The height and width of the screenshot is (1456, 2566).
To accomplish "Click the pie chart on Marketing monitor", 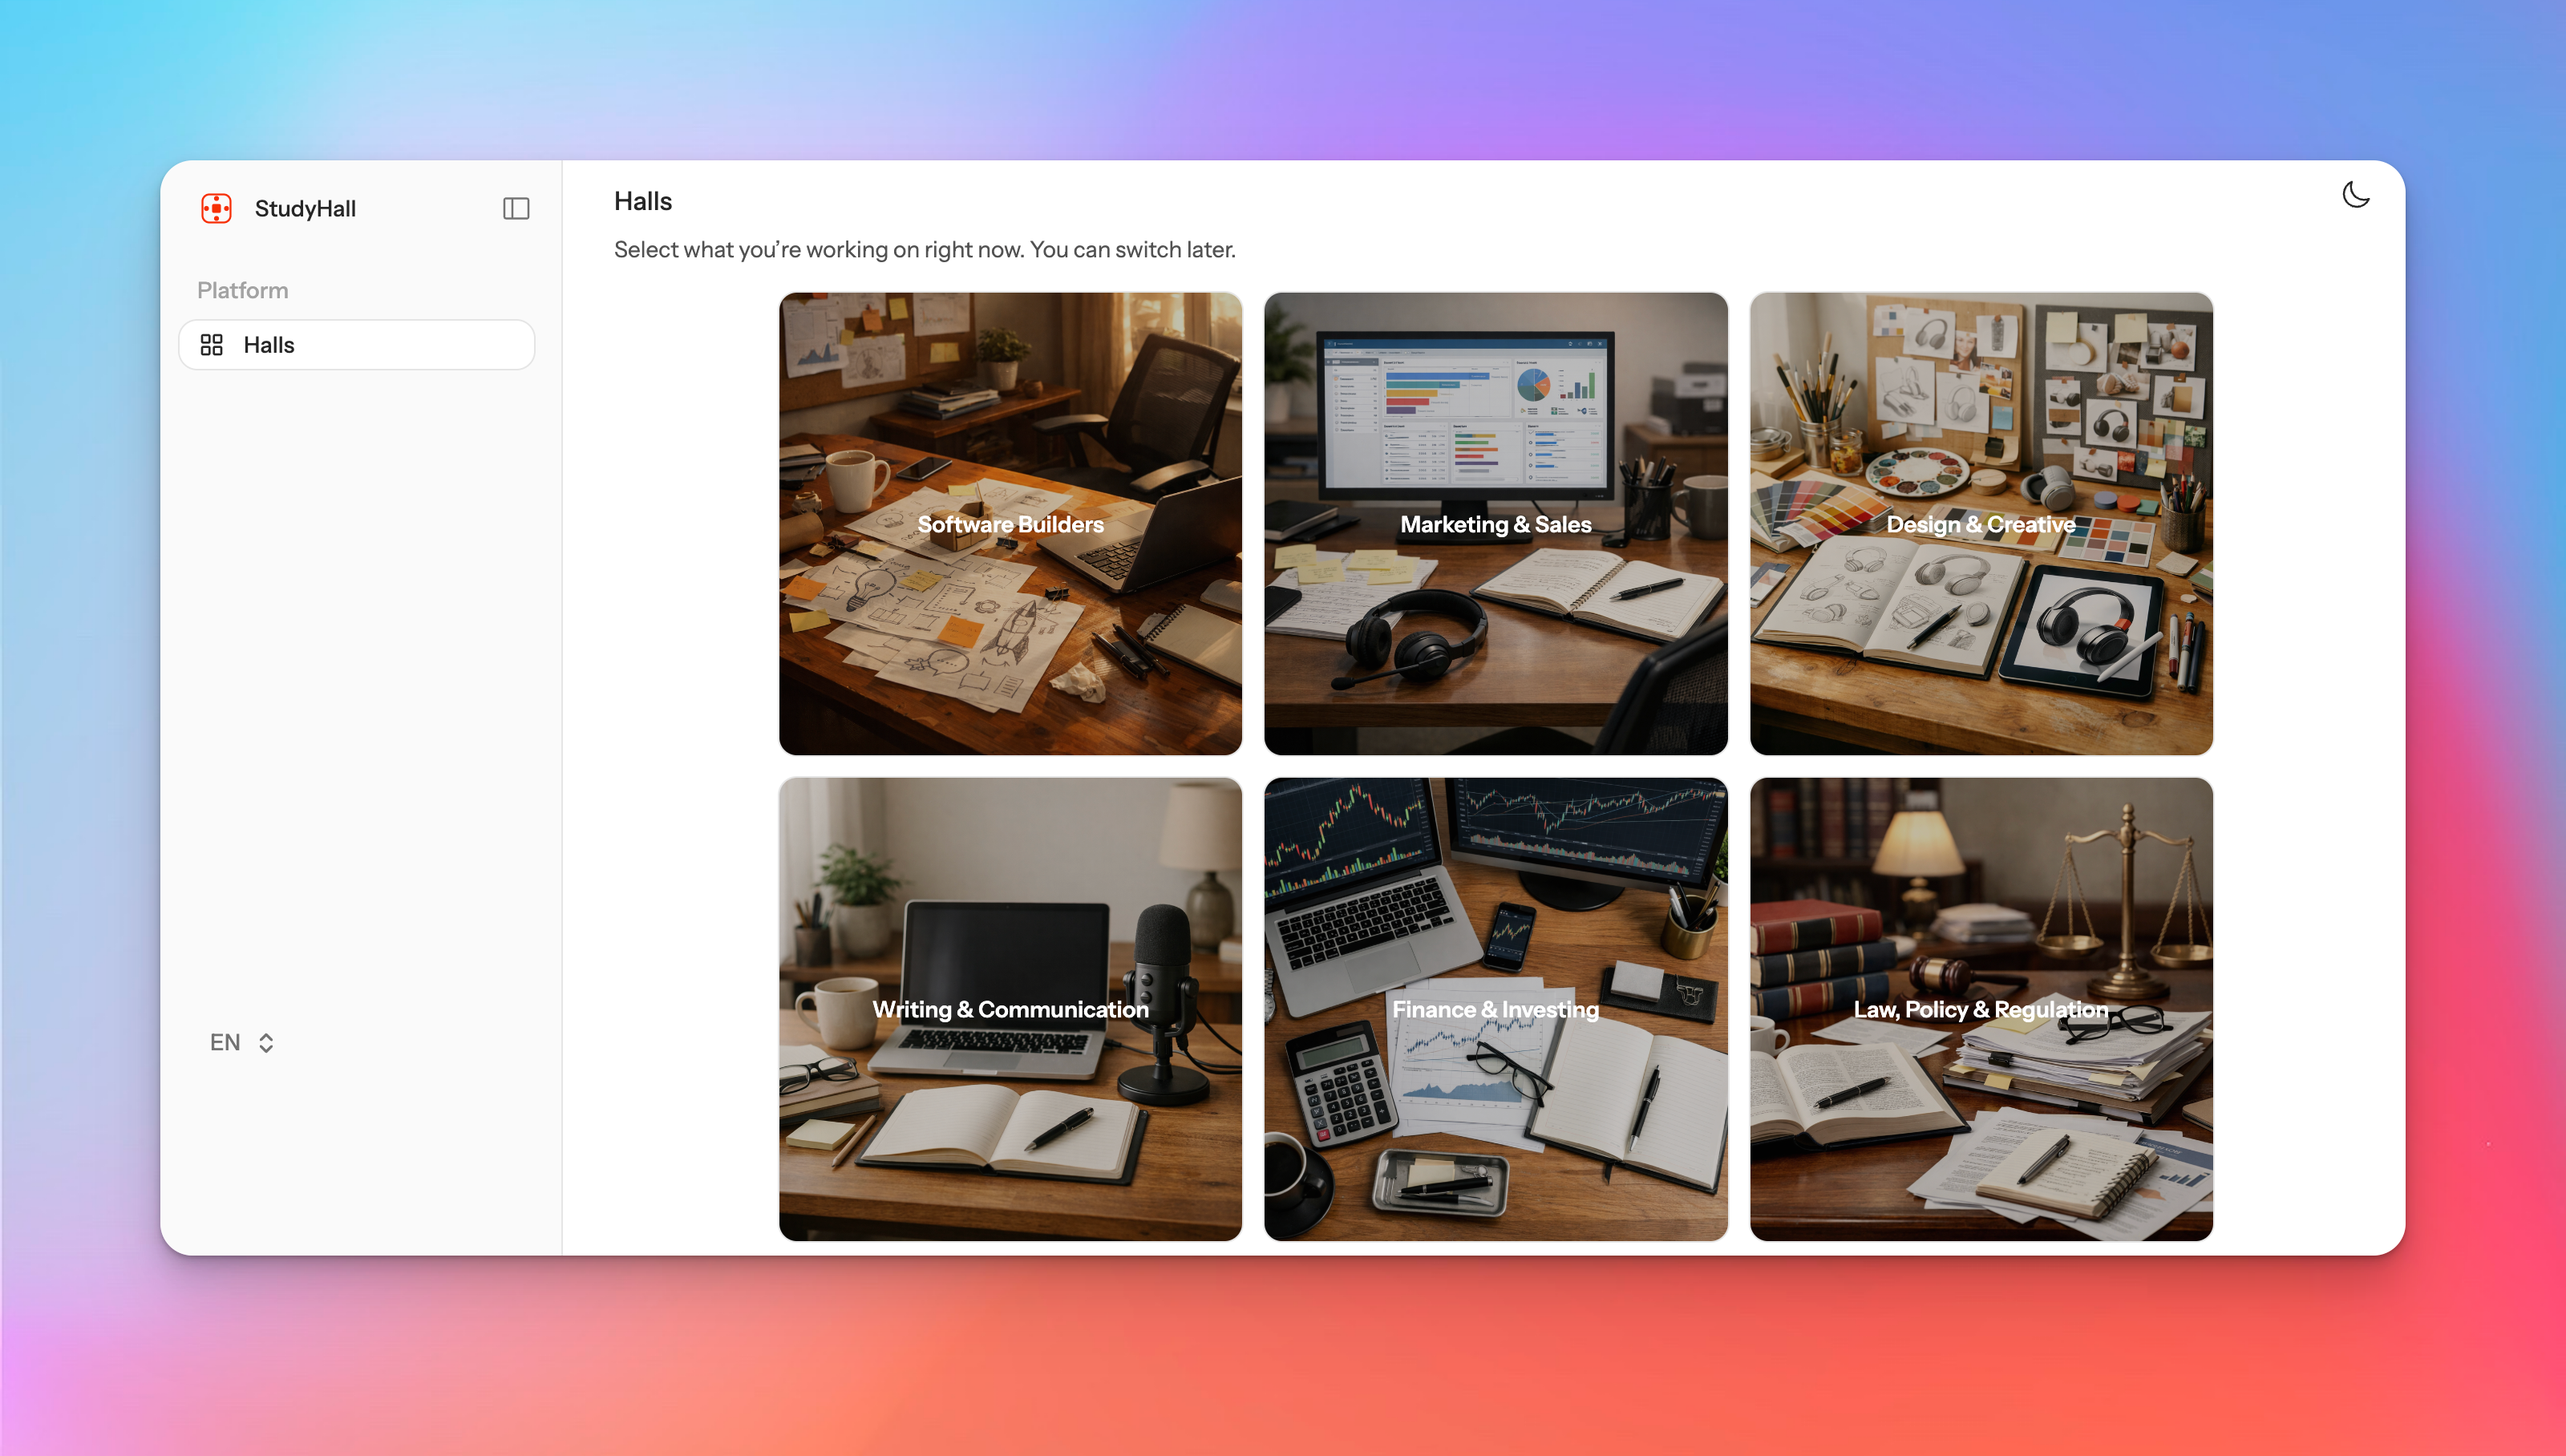I will [1533, 384].
